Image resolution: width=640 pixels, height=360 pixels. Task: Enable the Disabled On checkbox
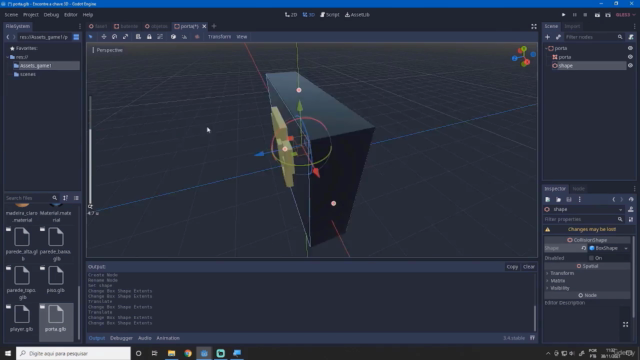(x=591, y=258)
